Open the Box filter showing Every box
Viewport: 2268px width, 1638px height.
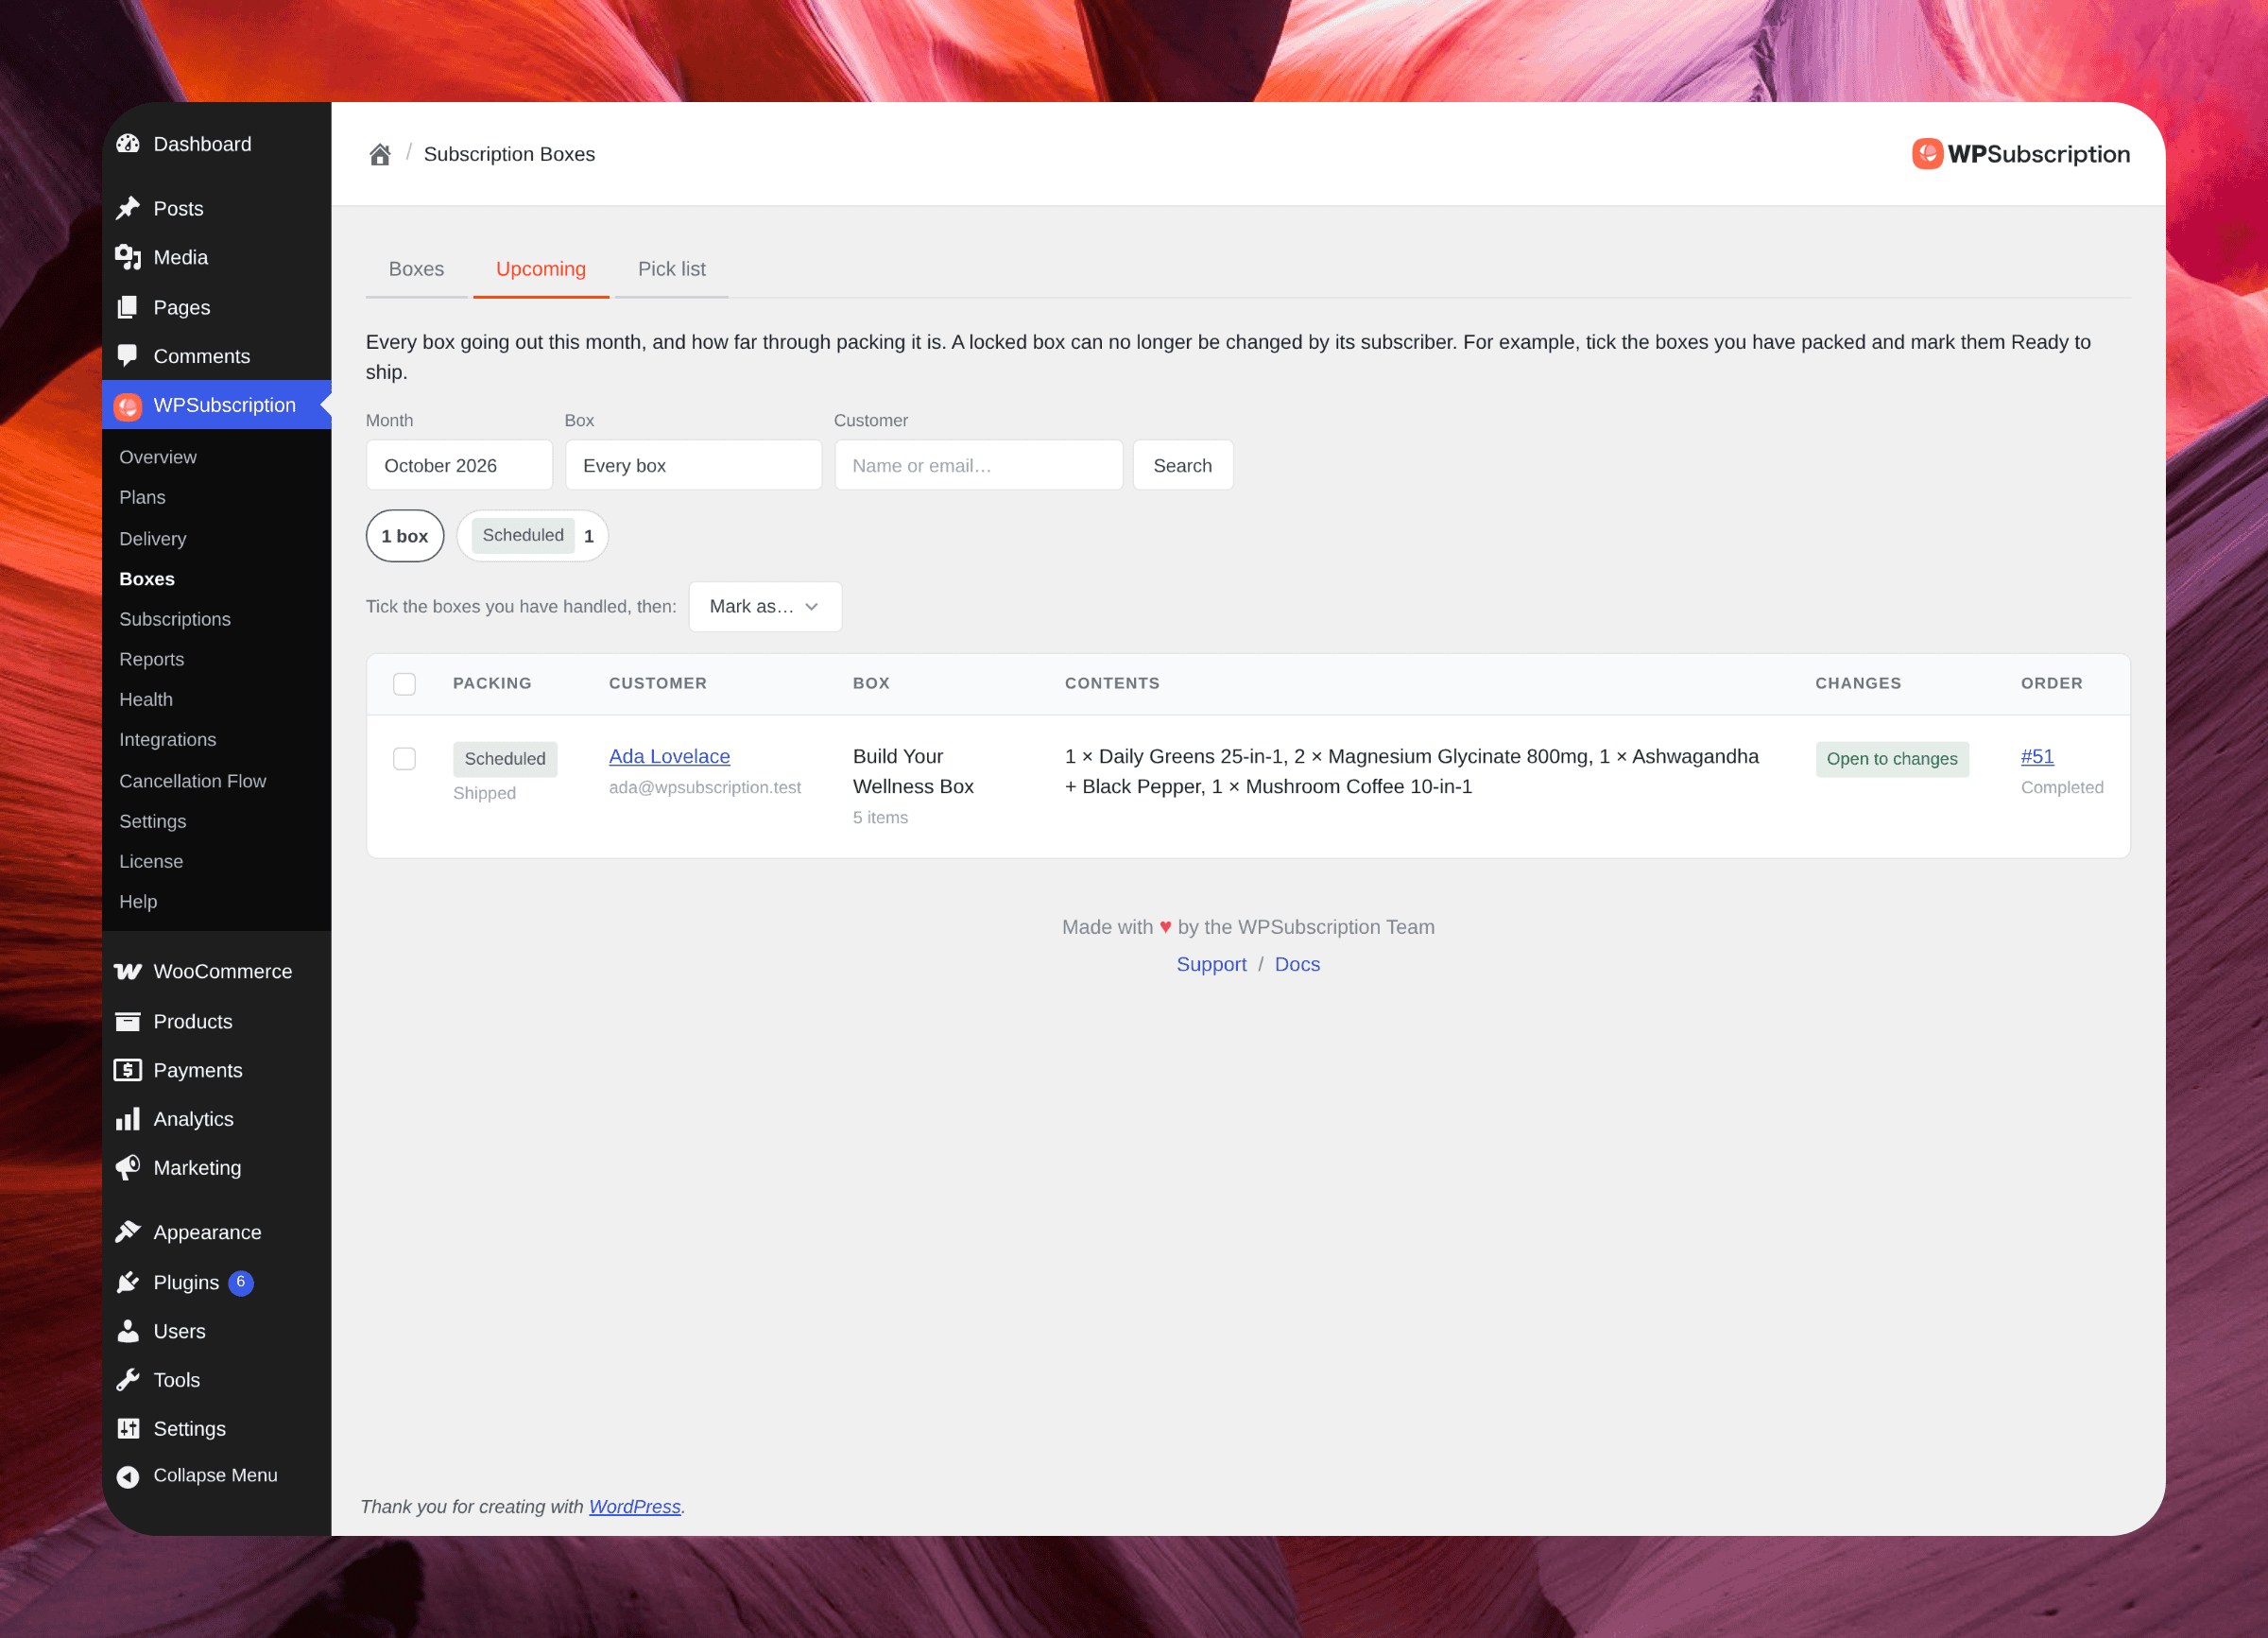coord(693,465)
